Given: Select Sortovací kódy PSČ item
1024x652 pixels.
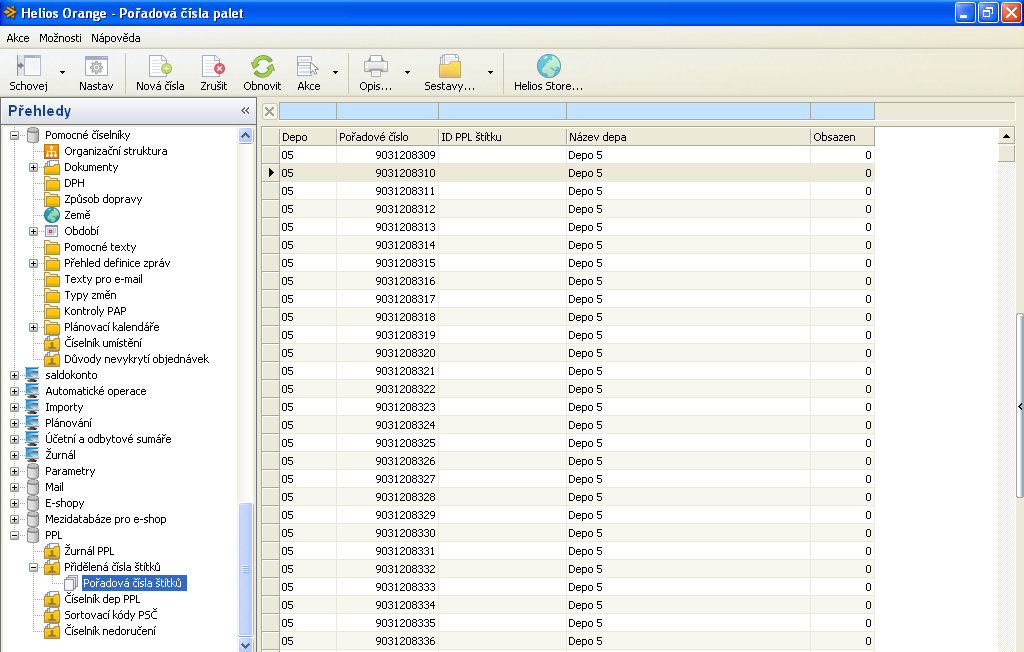Looking at the screenshot, I should [x=110, y=615].
